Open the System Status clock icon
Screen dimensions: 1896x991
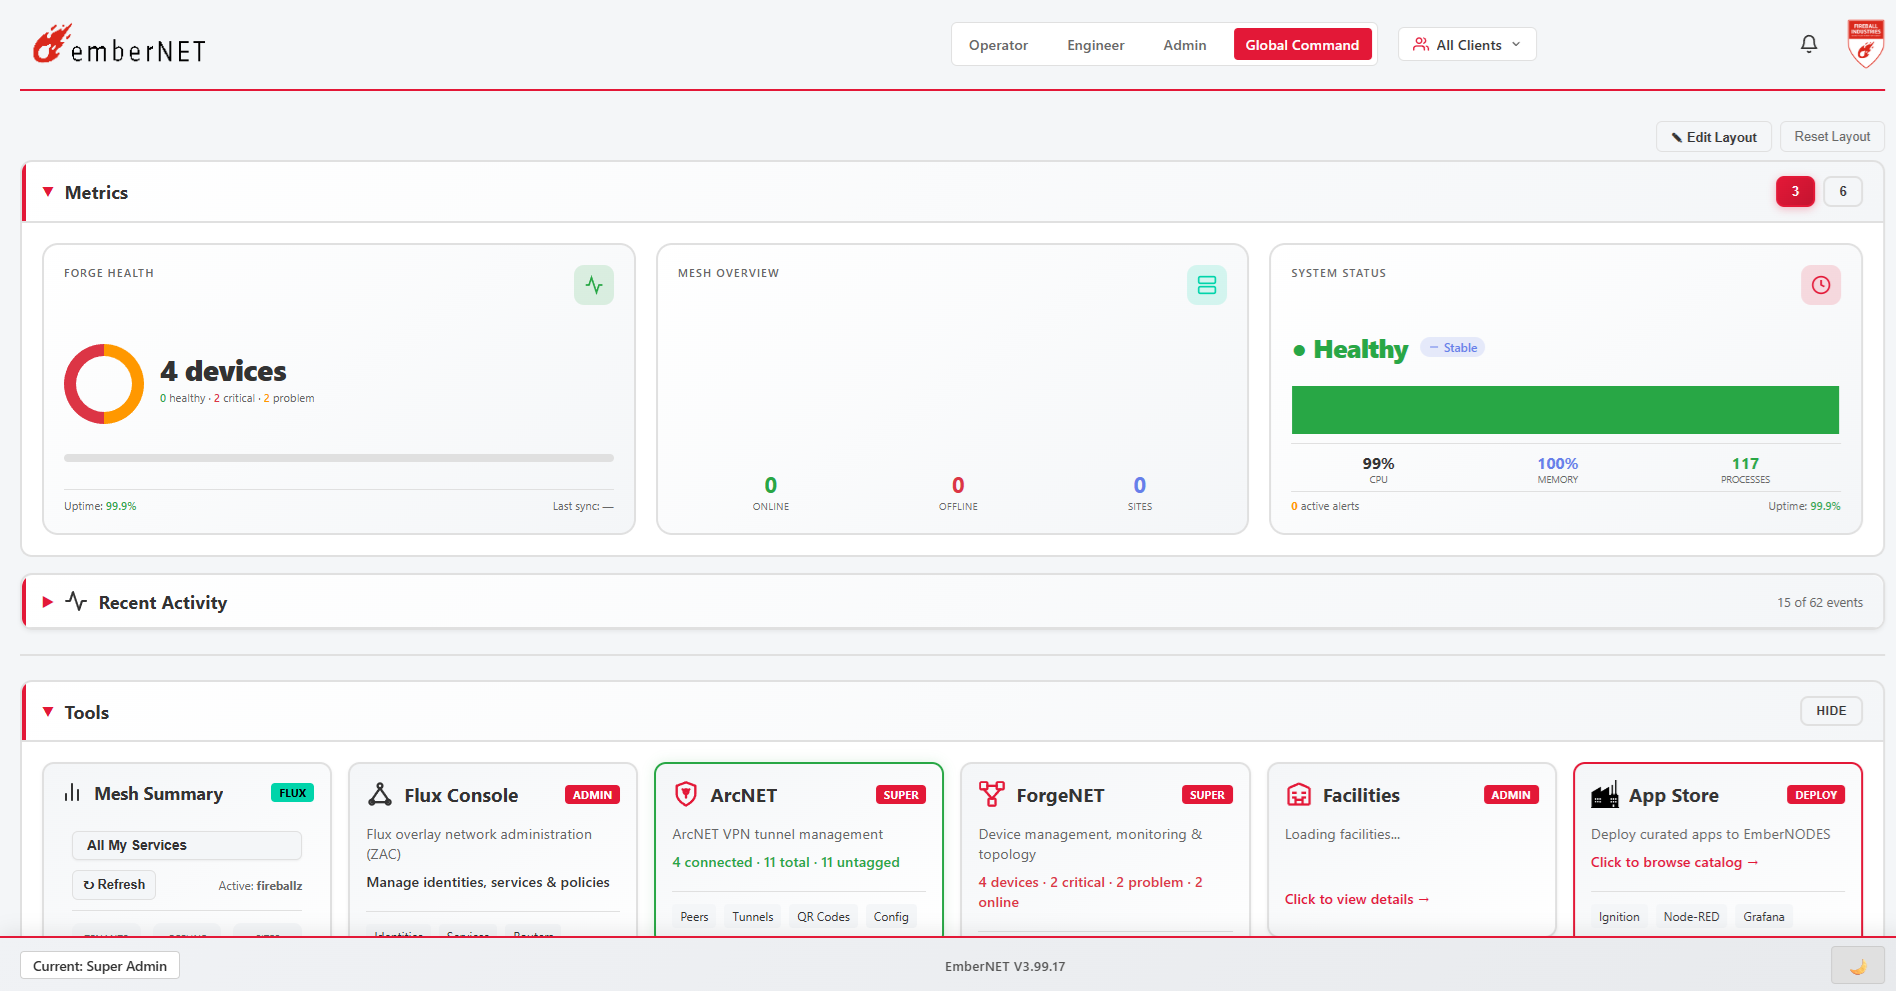1821,284
